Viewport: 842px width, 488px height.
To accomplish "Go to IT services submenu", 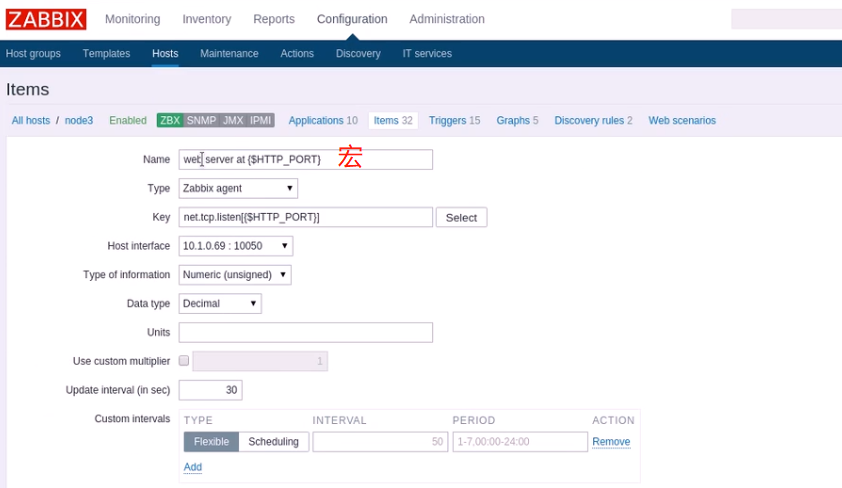I will pyautogui.click(x=427, y=53).
